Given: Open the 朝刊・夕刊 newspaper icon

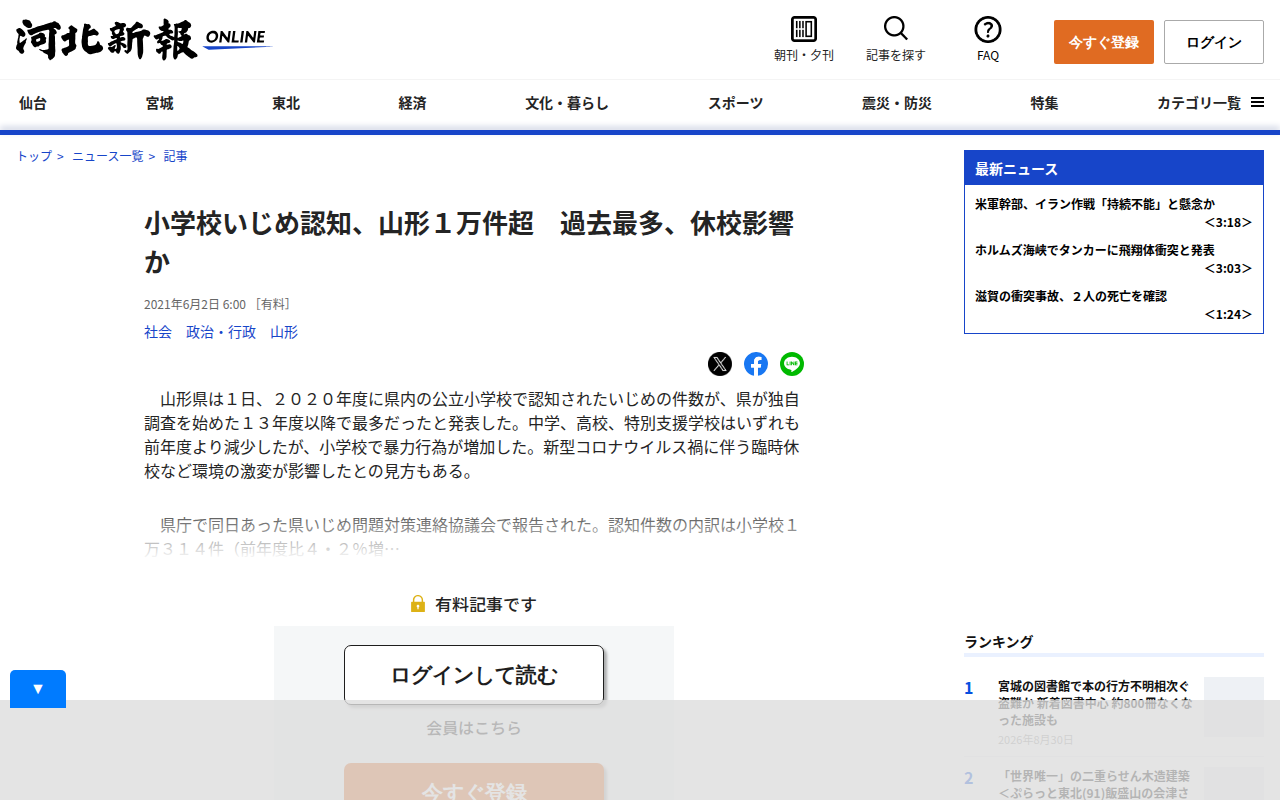Looking at the screenshot, I should [804, 29].
